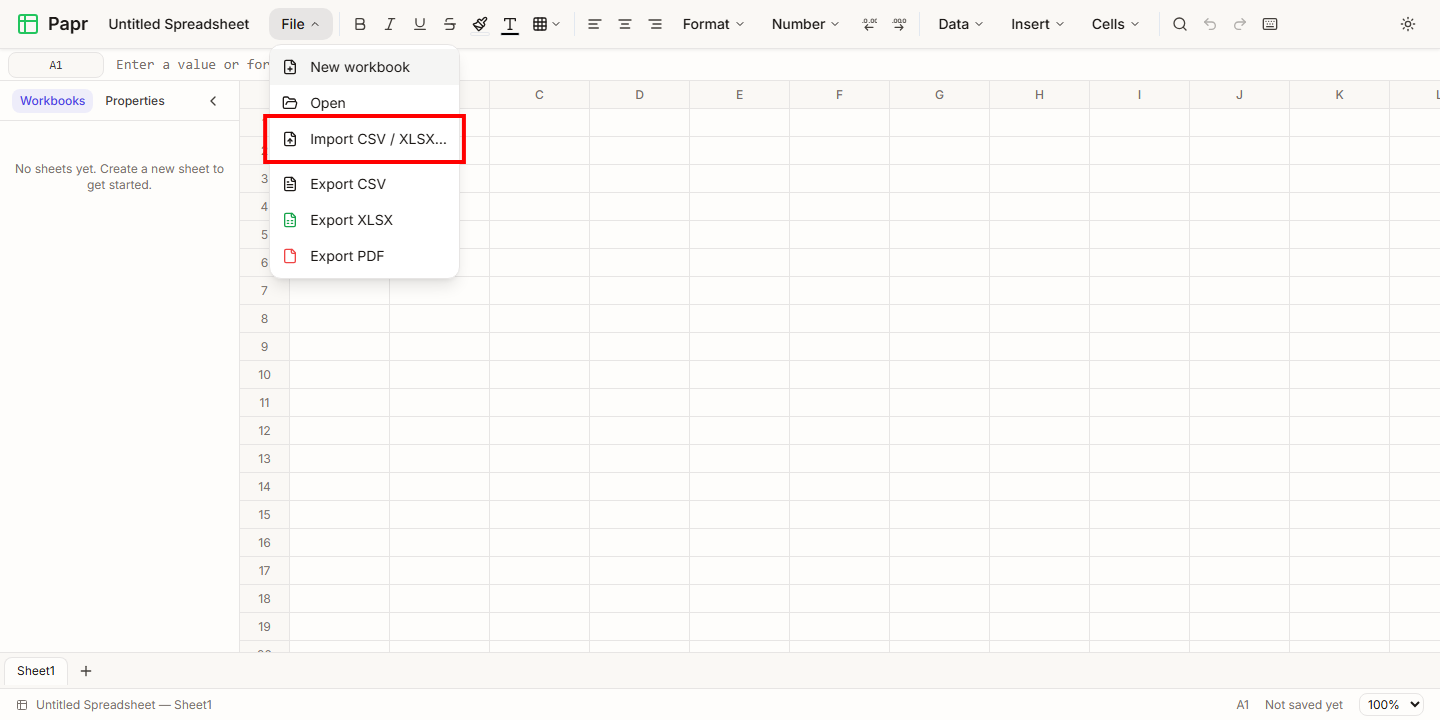Switch to the Workbooks sidebar tab
1440x720 pixels.
[52, 101]
